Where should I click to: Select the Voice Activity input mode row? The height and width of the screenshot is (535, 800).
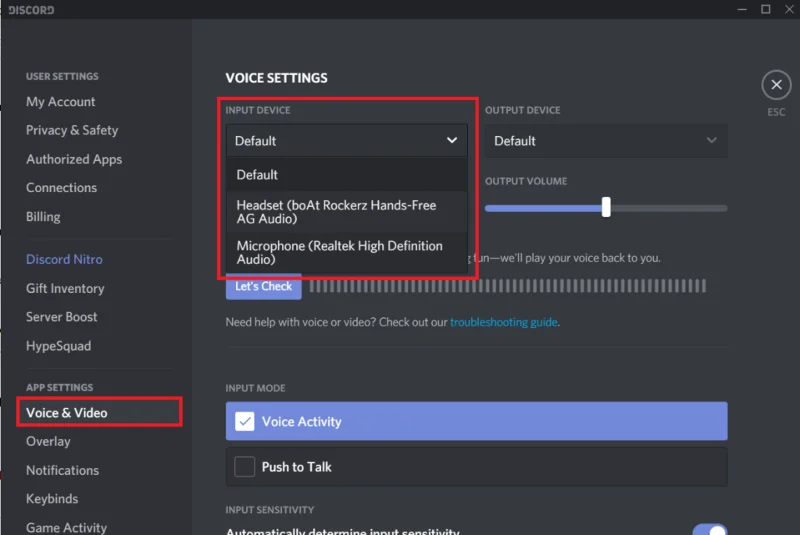(x=477, y=421)
